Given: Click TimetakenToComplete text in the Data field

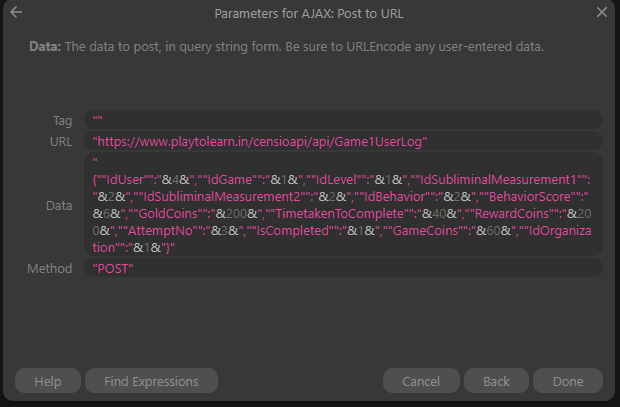Looking at the screenshot, I should click(339, 214).
